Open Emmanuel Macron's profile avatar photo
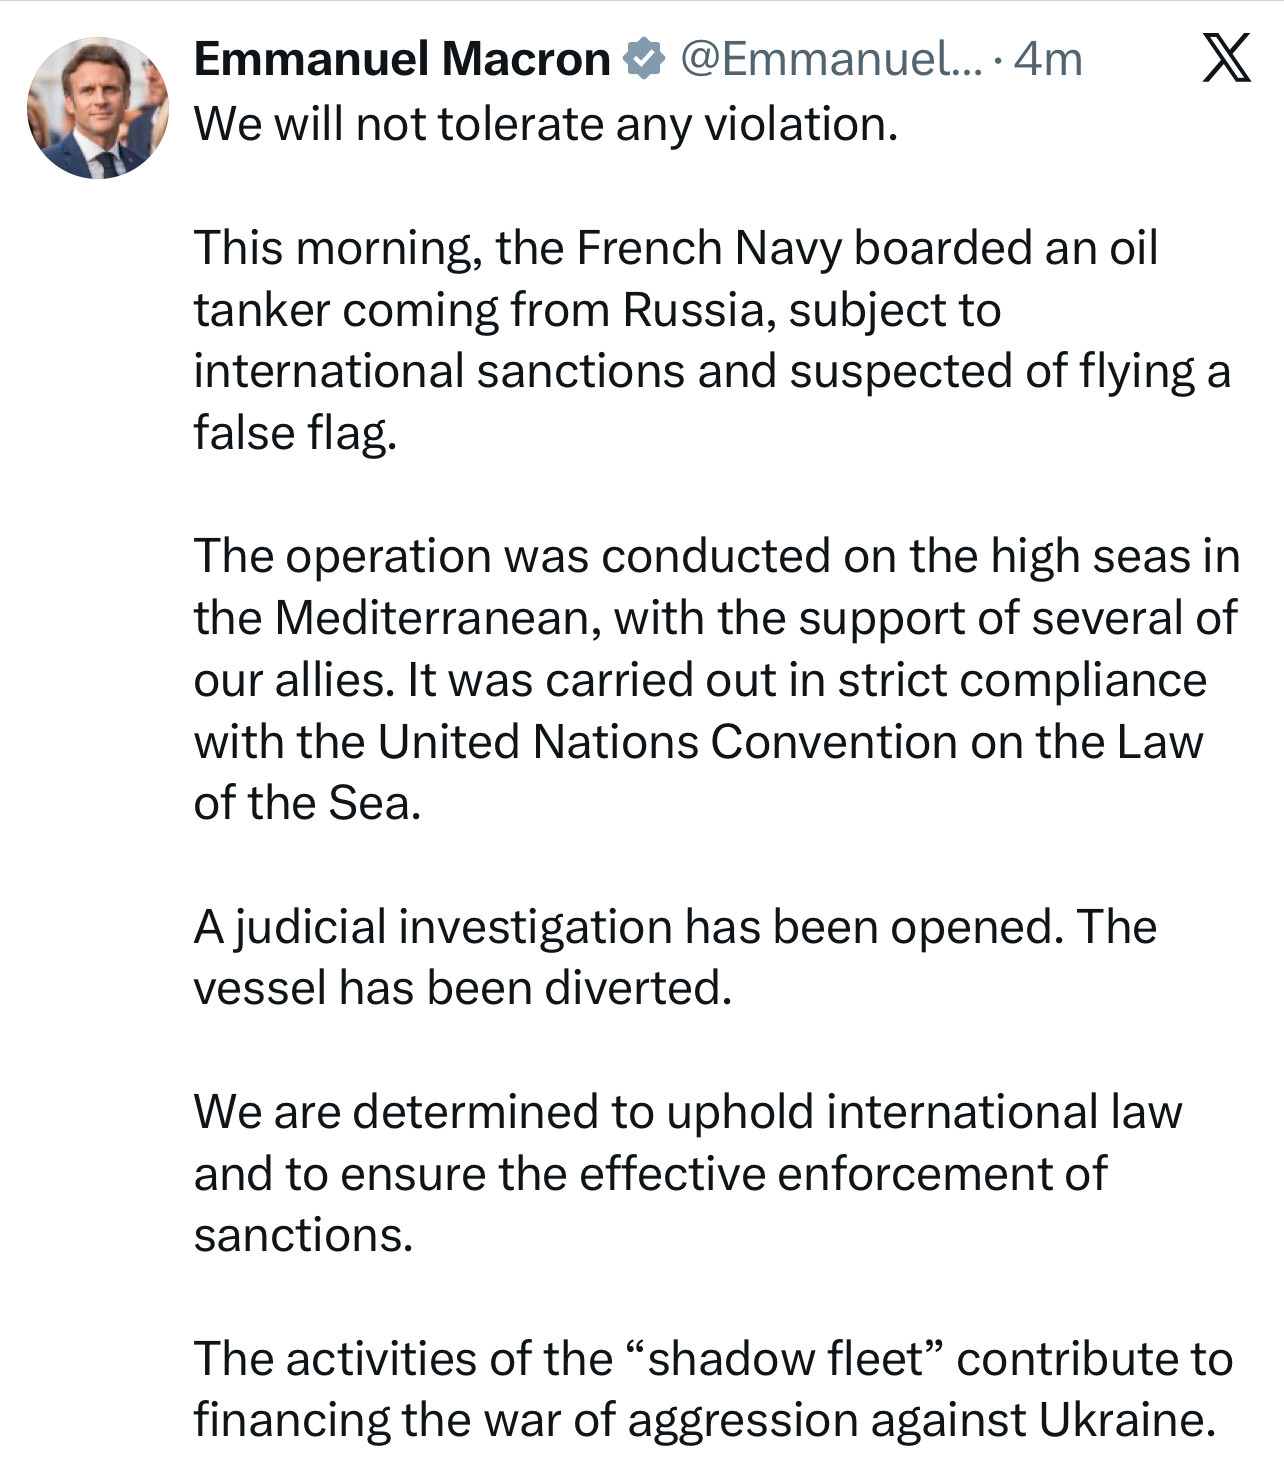The width and height of the screenshot is (1284, 1475). tap(97, 108)
